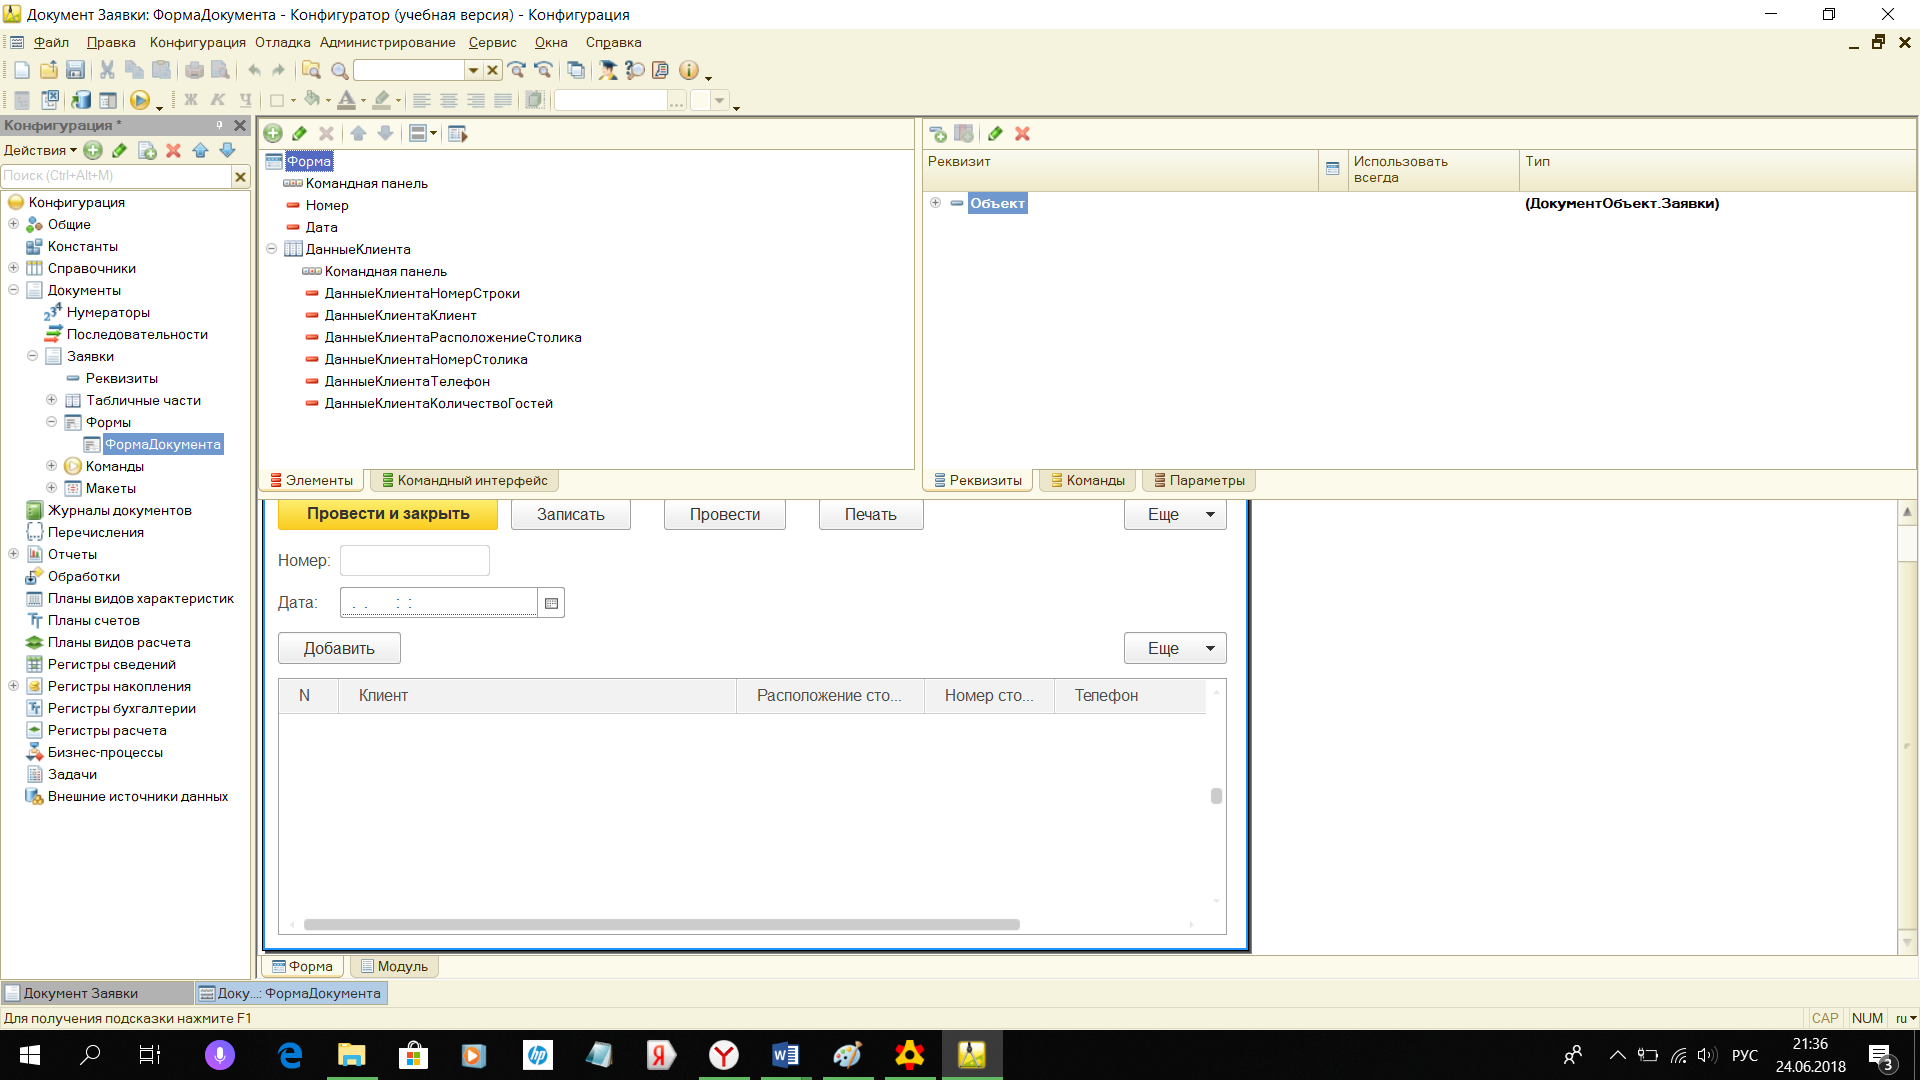Click the save diskette icon in toolbar
The width and height of the screenshot is (1920, 1080).
[x=75, y=70]
